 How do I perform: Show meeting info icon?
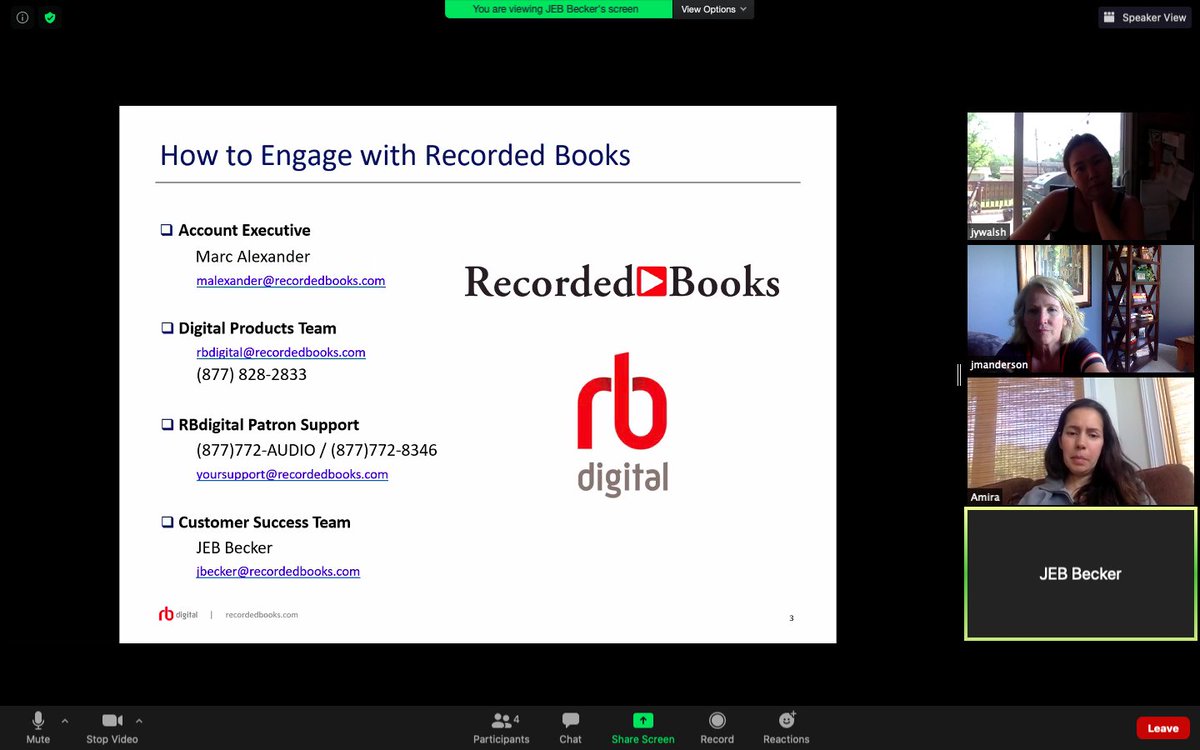click(x=23, y=17)
